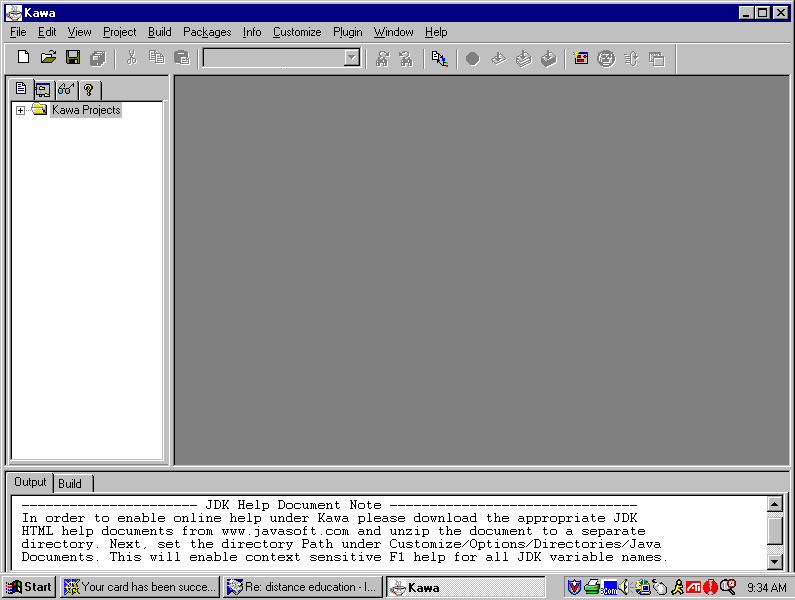Image resolution: width=795 pixels, height=600 pixels.
Task: Switch to the Output tab
Action: point(30,482)
